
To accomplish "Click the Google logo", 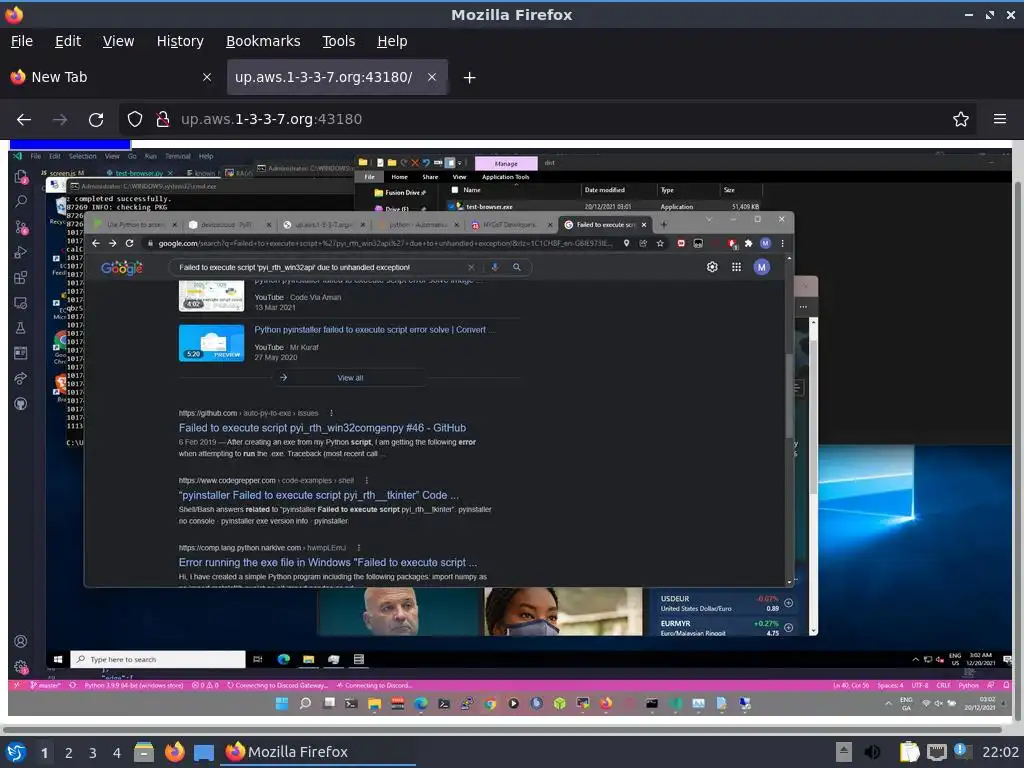I will coord(121,268).
